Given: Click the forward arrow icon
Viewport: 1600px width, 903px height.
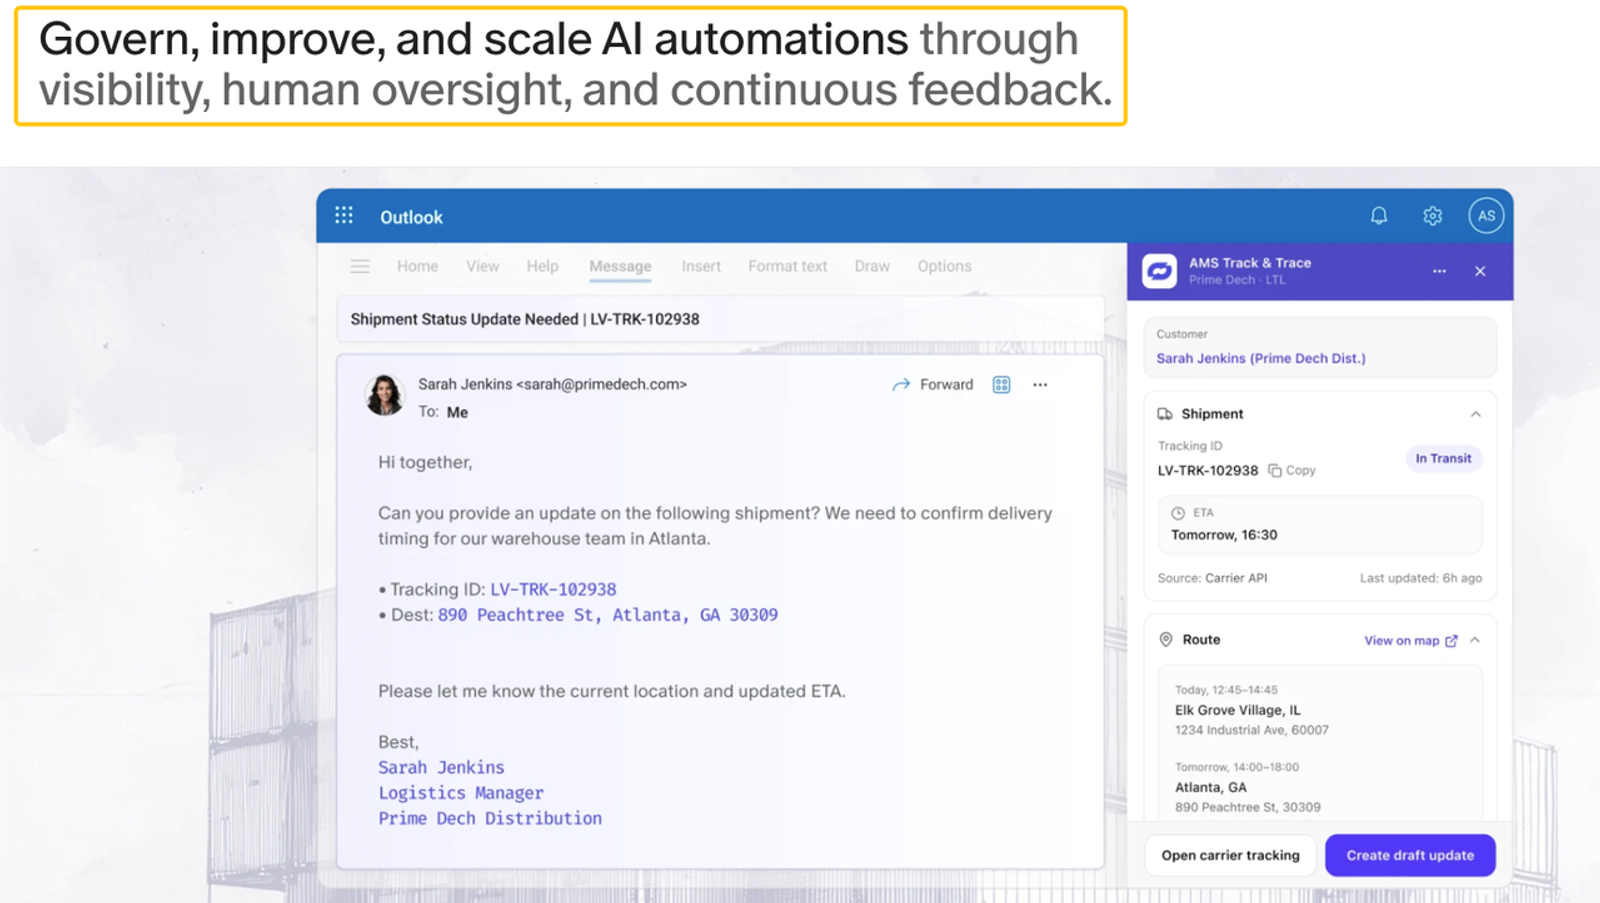Looking at the screenshot, I should [x=901, y=385].
